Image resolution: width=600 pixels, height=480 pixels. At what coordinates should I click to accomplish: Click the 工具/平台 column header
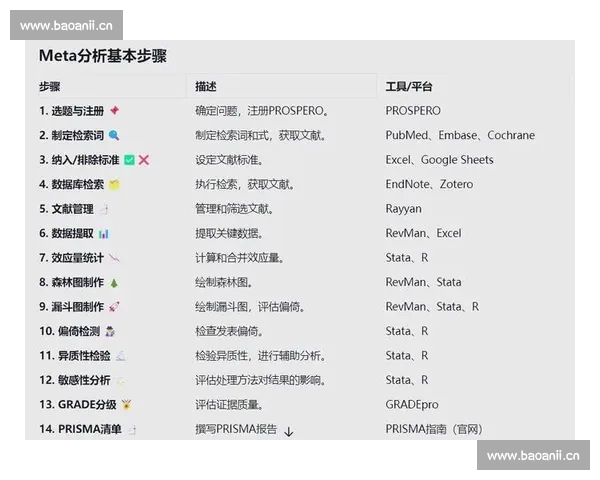click(x=409, y=87)
